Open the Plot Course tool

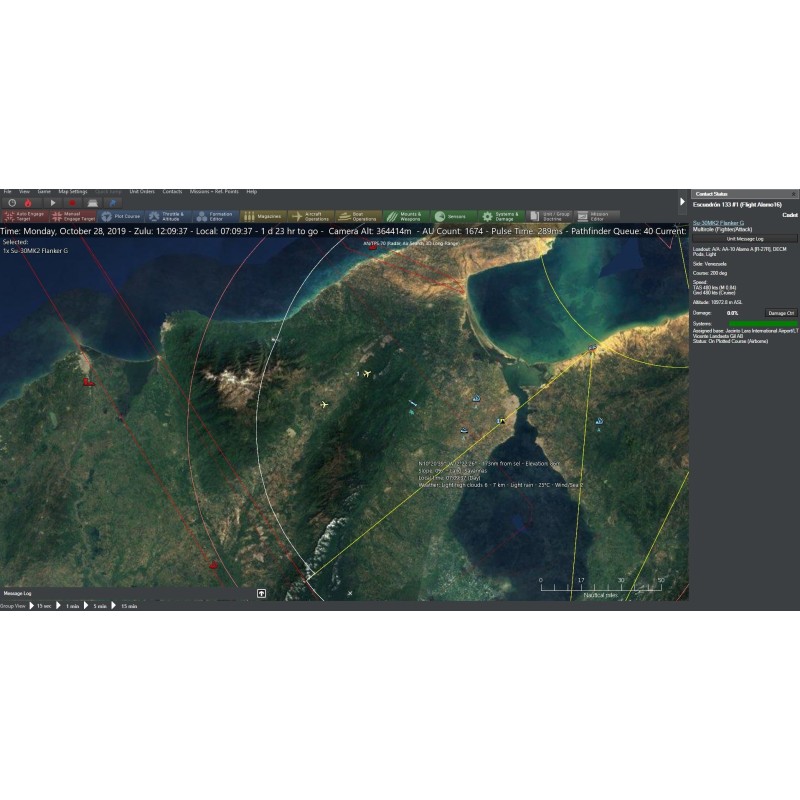tap(120, 215)
